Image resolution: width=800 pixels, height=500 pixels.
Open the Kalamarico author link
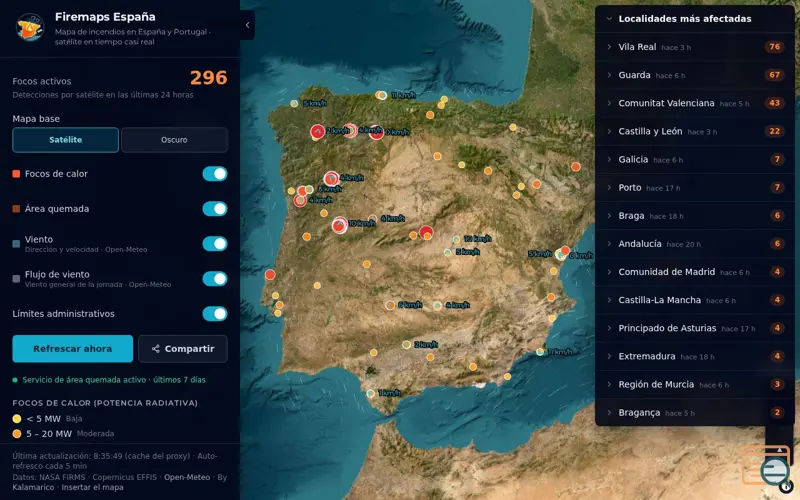point(33,487)
